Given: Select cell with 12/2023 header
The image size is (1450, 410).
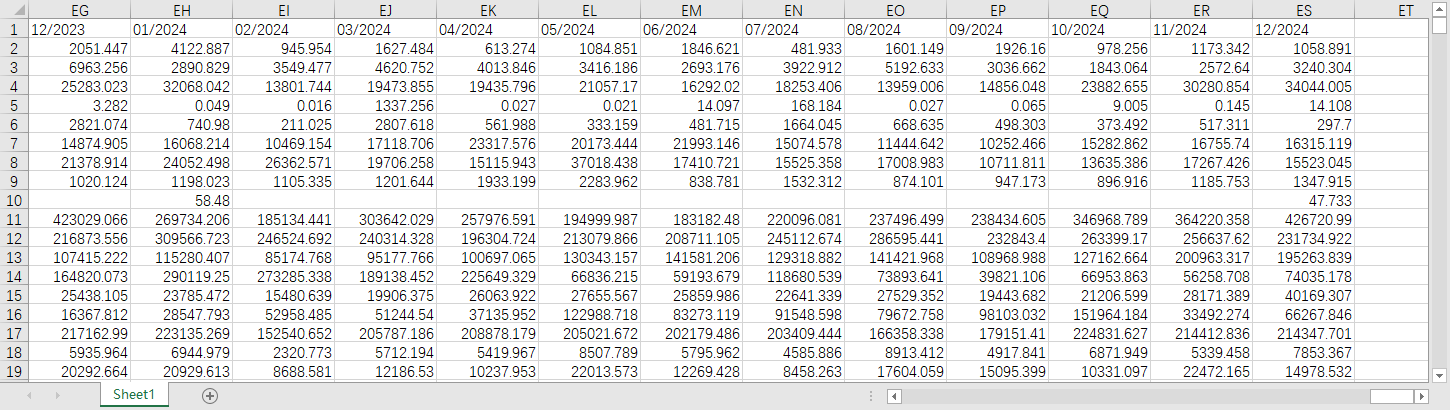Looking at the screenshot, I should click(x=79, y=29).
